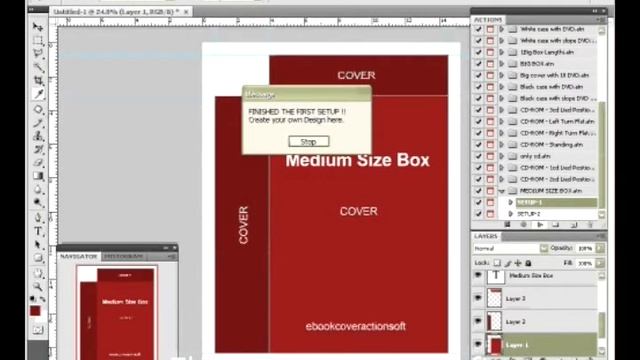The width and height of the screenshot is (640, 360).
Task: Collapse MEDIUM SIZE BOX.atn action set
Action: [x=502, y=191]
